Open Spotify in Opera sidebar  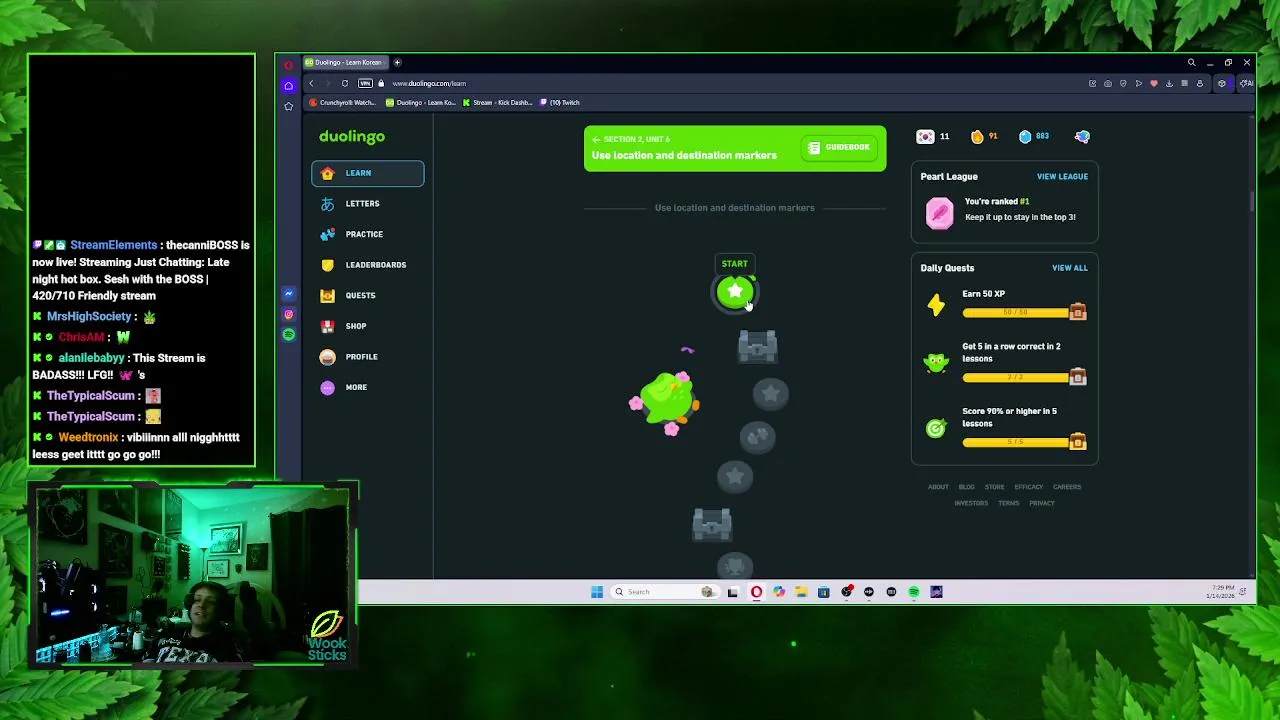coord(289,335)
